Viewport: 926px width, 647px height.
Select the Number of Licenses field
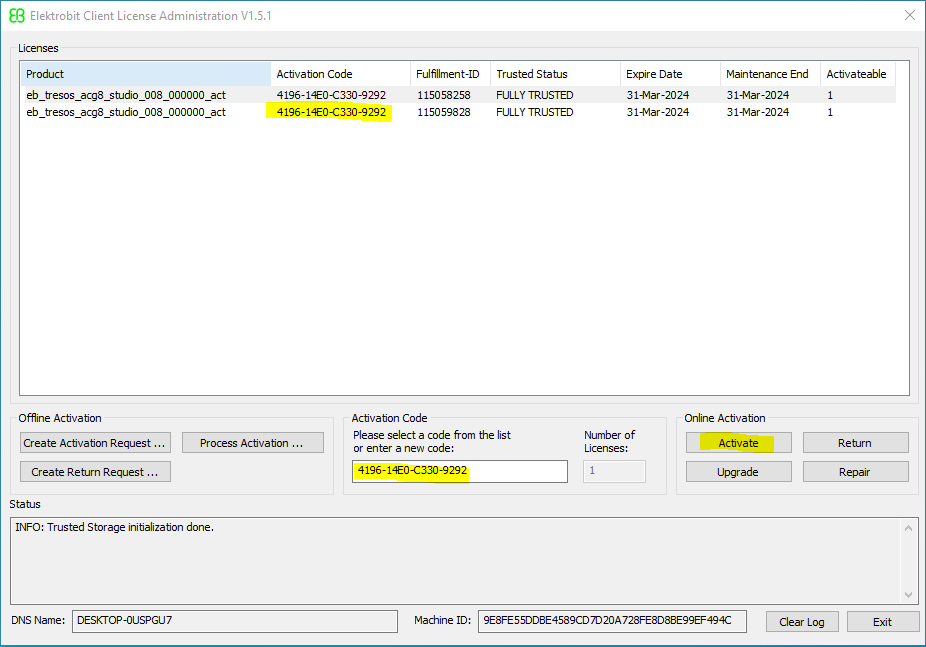click(614, 471)
